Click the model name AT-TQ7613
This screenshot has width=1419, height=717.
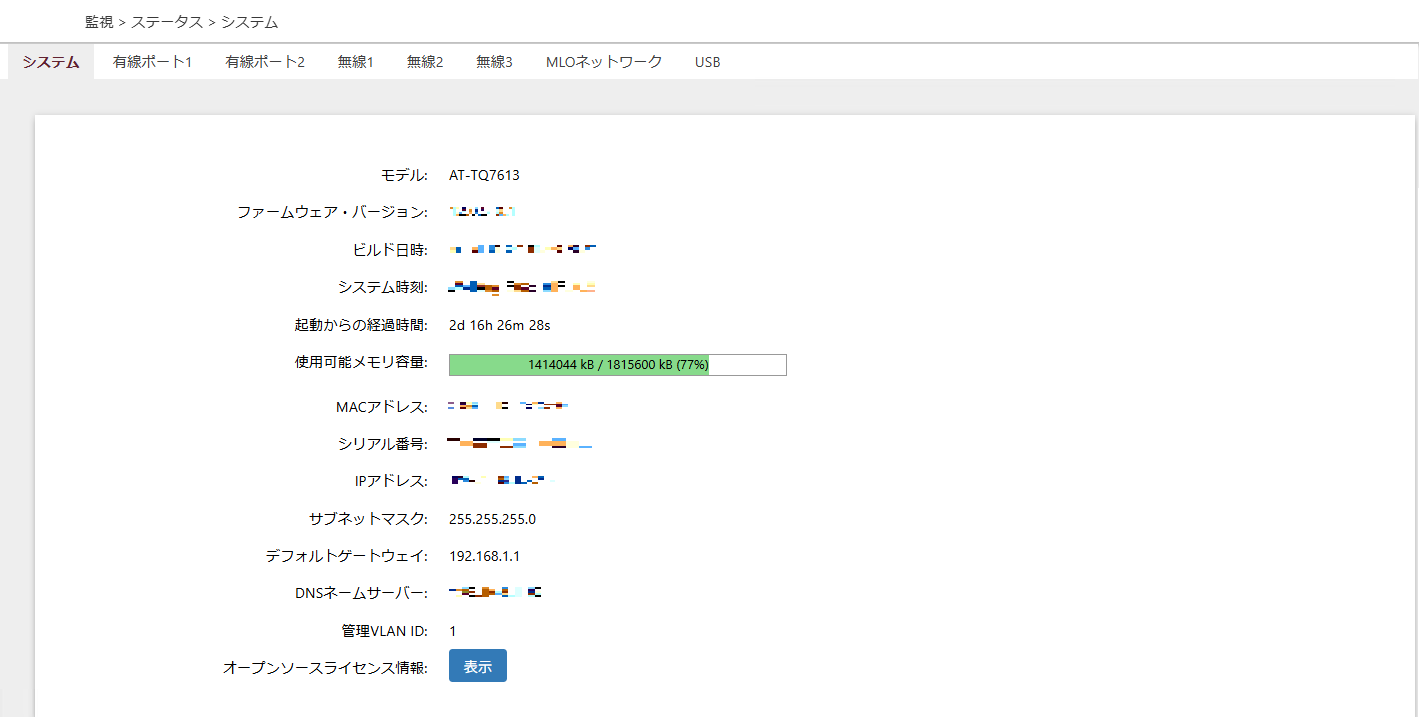(484, 175)
